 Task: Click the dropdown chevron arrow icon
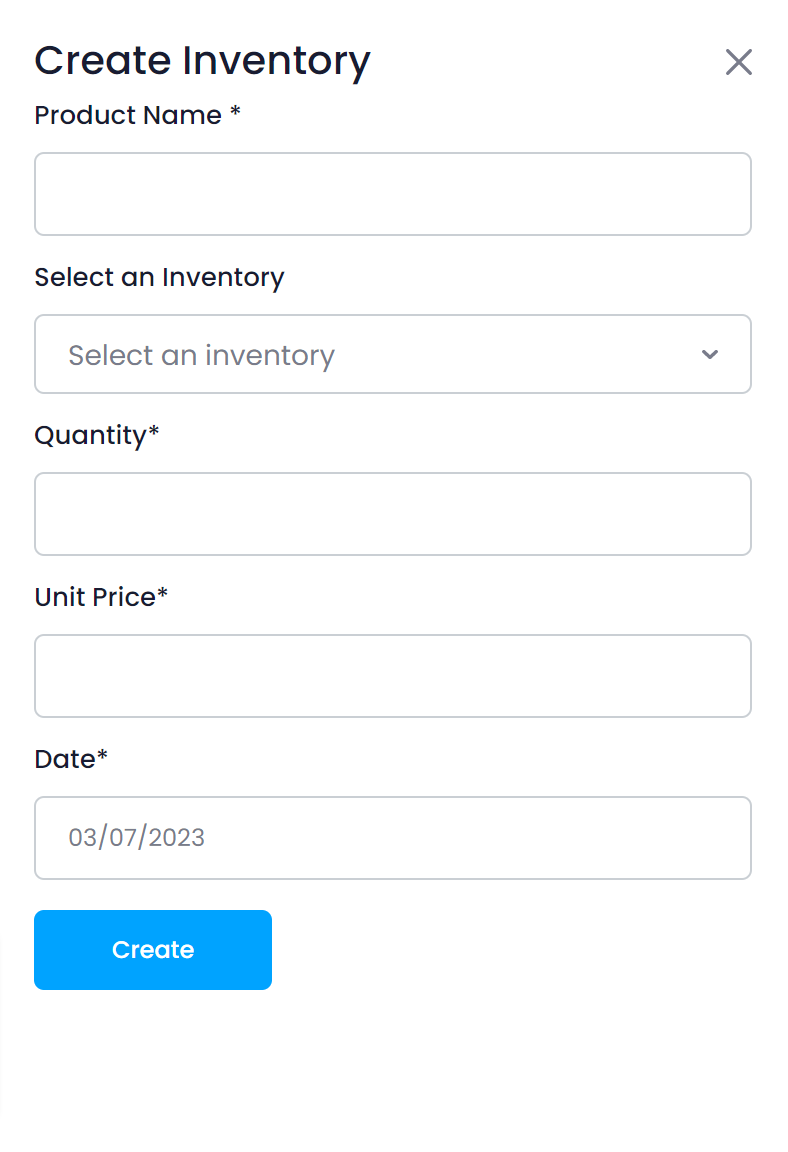(710, 355)
